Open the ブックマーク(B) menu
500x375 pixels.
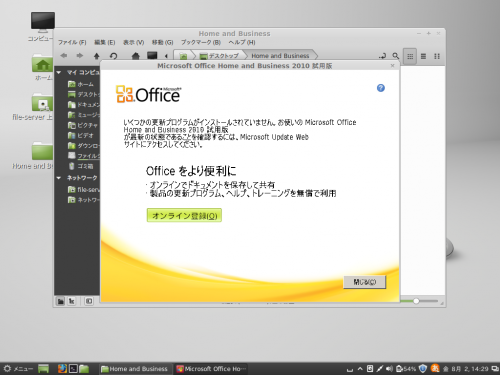point(201,42)
